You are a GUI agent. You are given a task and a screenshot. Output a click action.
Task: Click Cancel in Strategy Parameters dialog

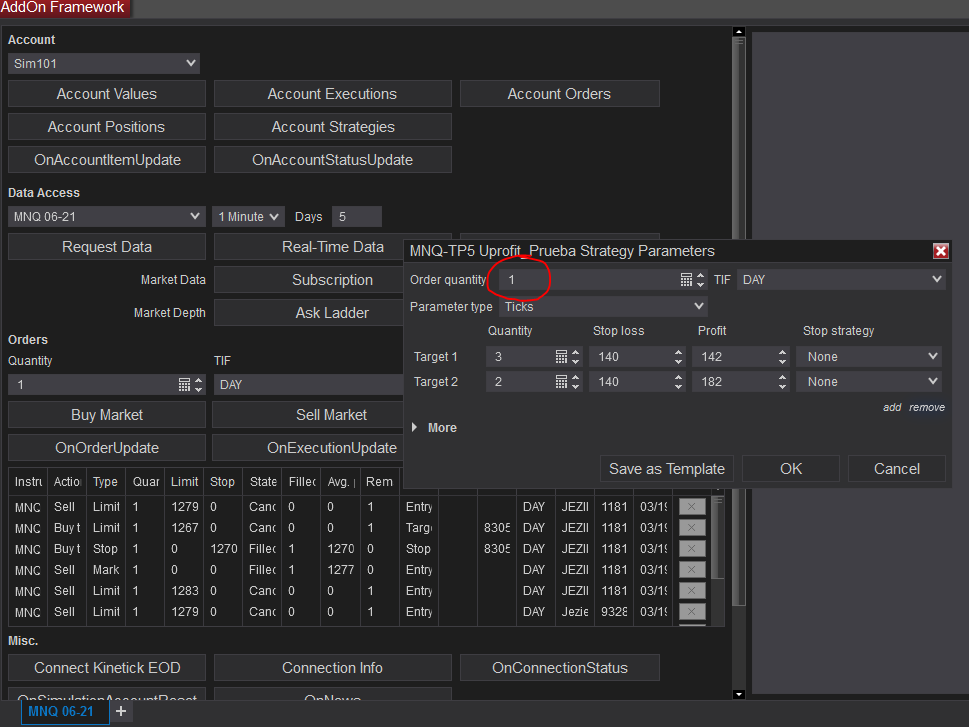pyautogui.click(x=897, y=469)
